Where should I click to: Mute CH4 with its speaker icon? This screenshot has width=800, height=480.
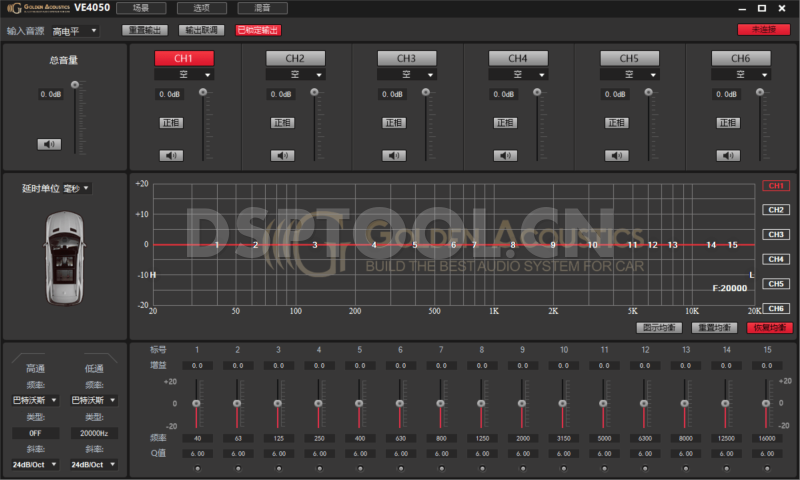point(506,155)
